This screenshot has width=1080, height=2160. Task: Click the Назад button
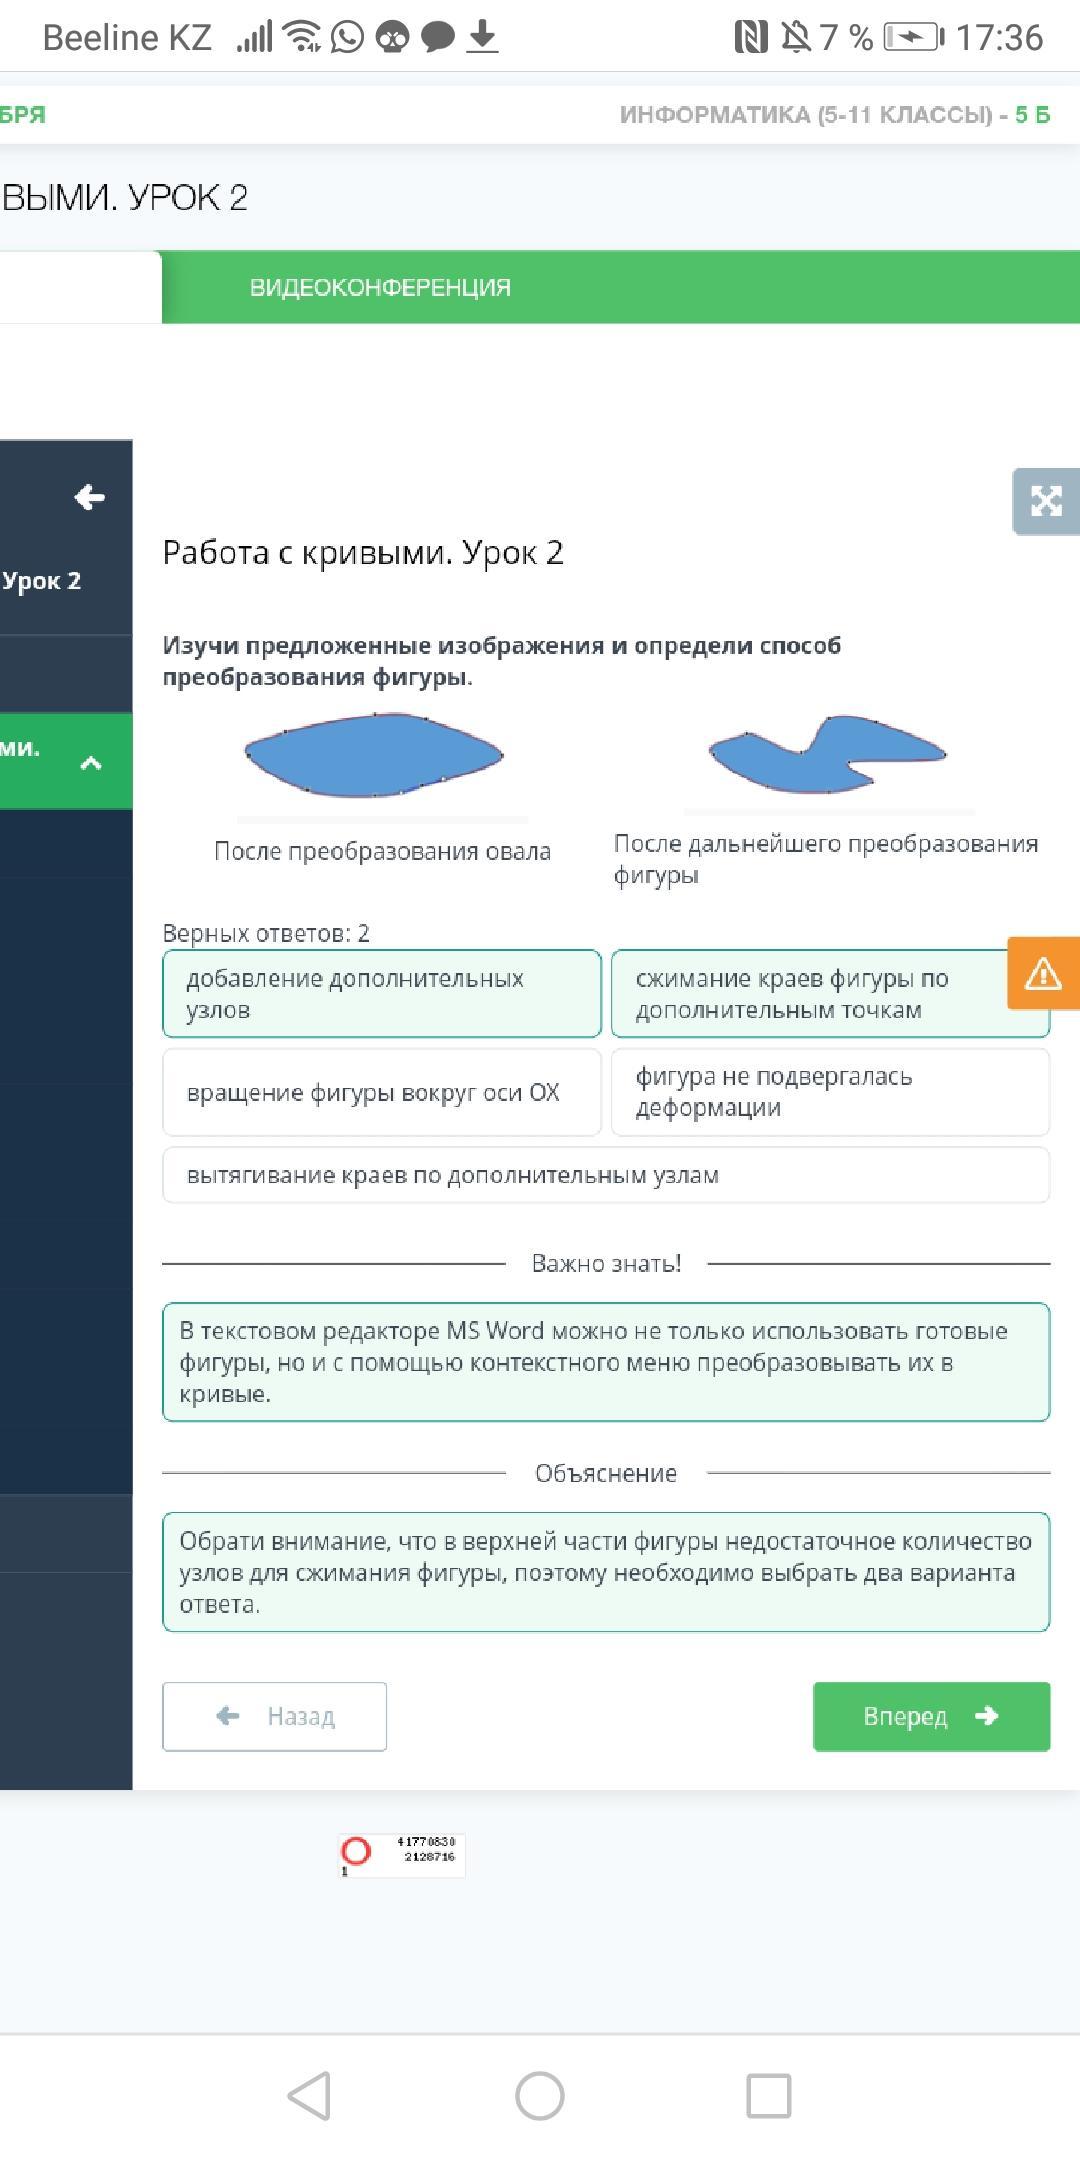pos(275,1716)
